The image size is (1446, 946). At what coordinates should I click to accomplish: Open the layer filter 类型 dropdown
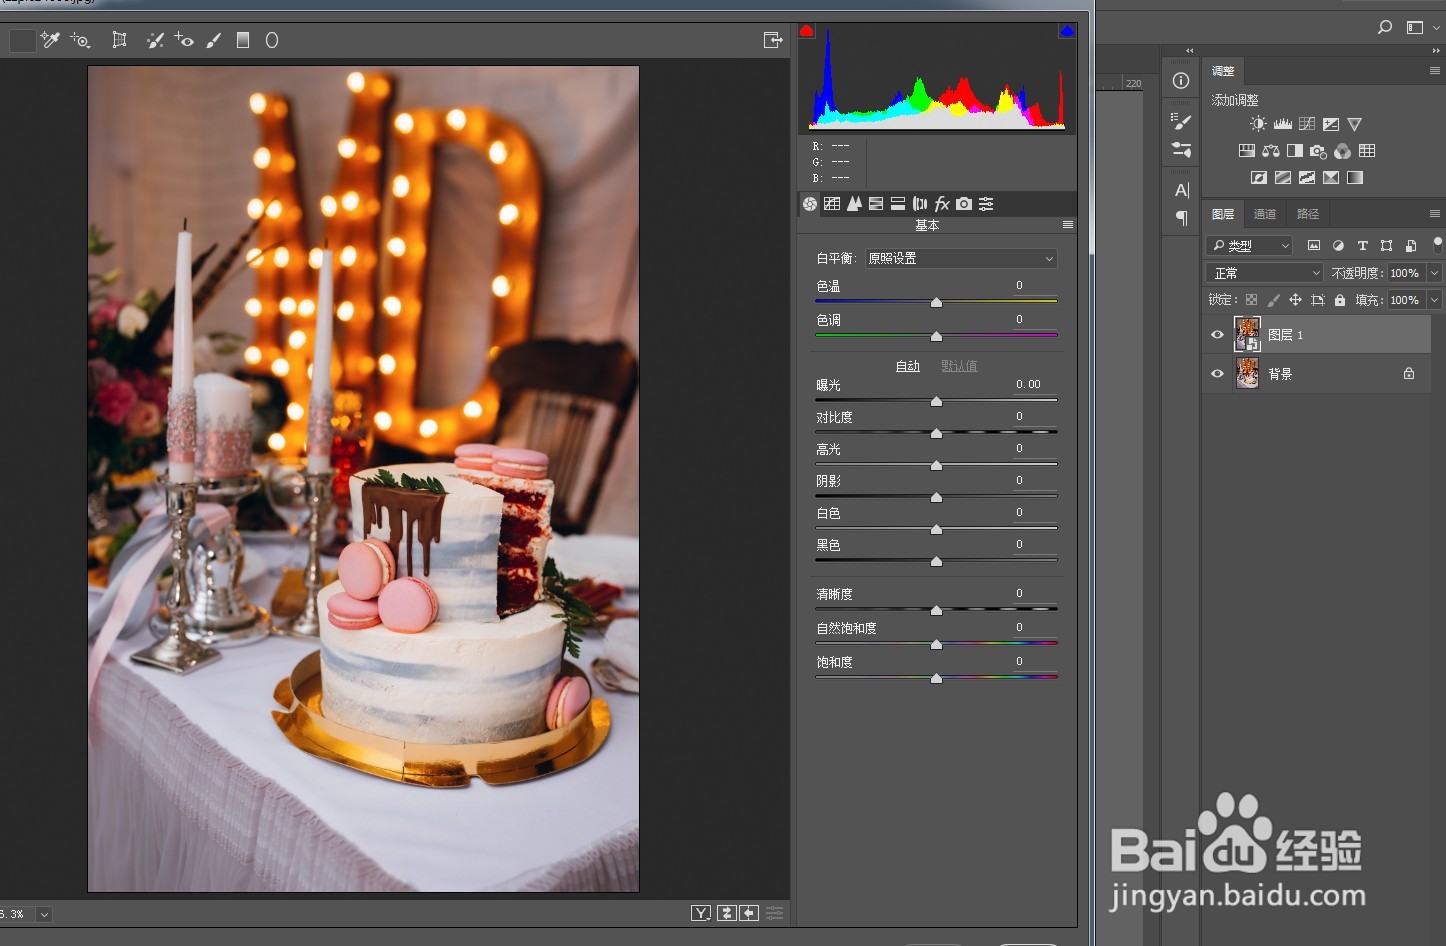tap(1249, 245)
